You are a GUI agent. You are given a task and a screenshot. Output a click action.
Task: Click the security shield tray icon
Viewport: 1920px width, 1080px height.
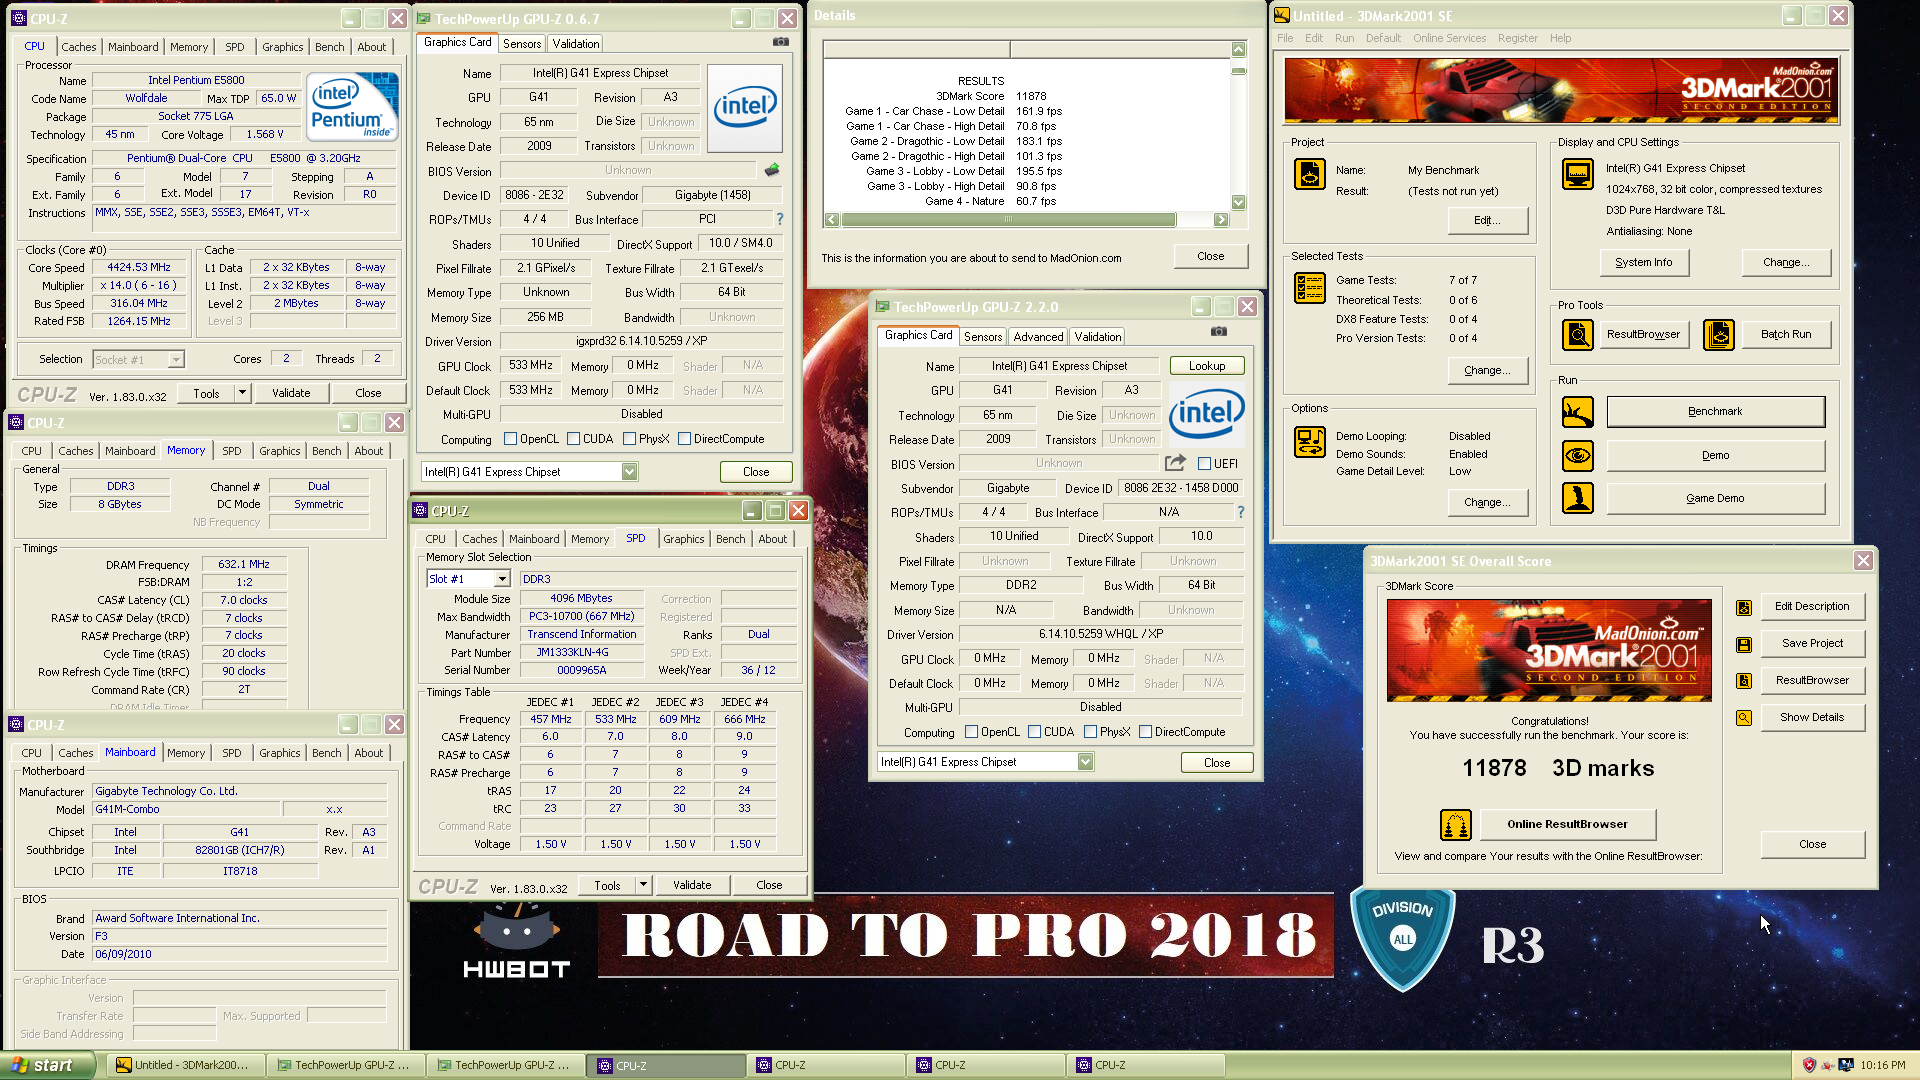point(1809,1065)
